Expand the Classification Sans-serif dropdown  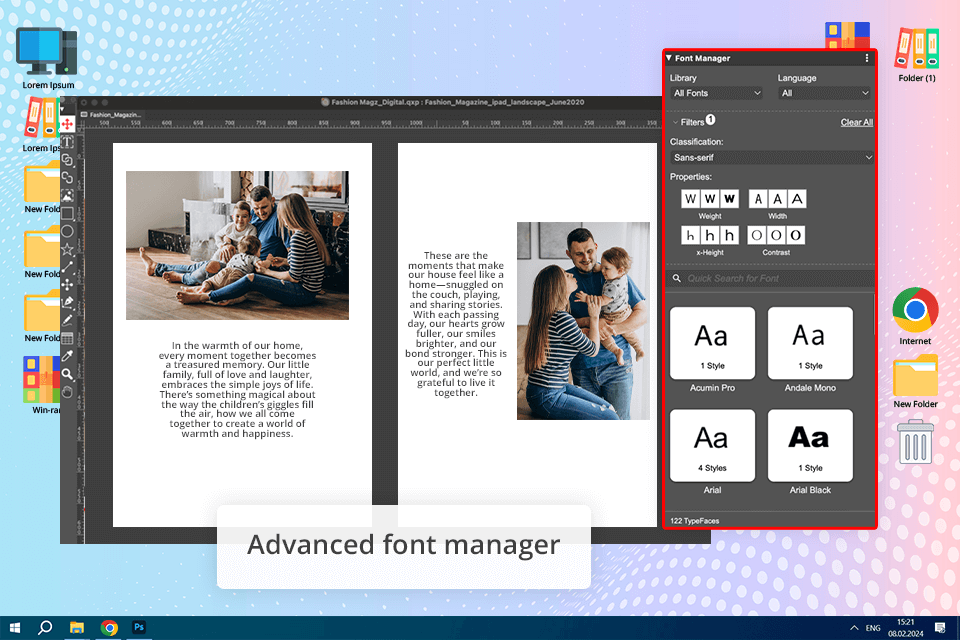[771, 157]
